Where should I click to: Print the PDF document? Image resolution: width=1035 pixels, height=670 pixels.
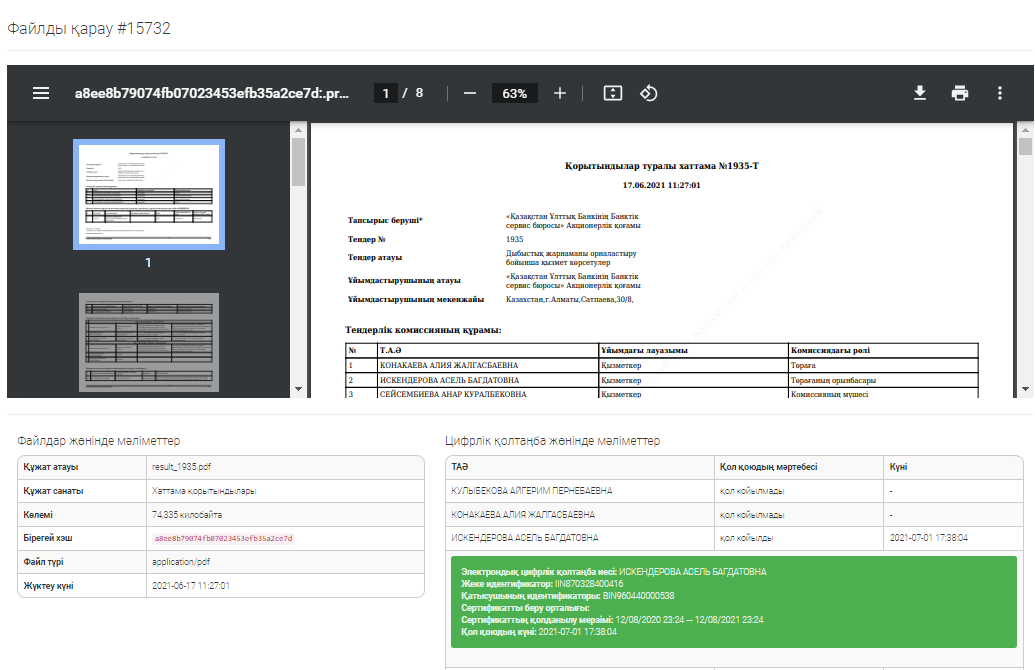960,93
